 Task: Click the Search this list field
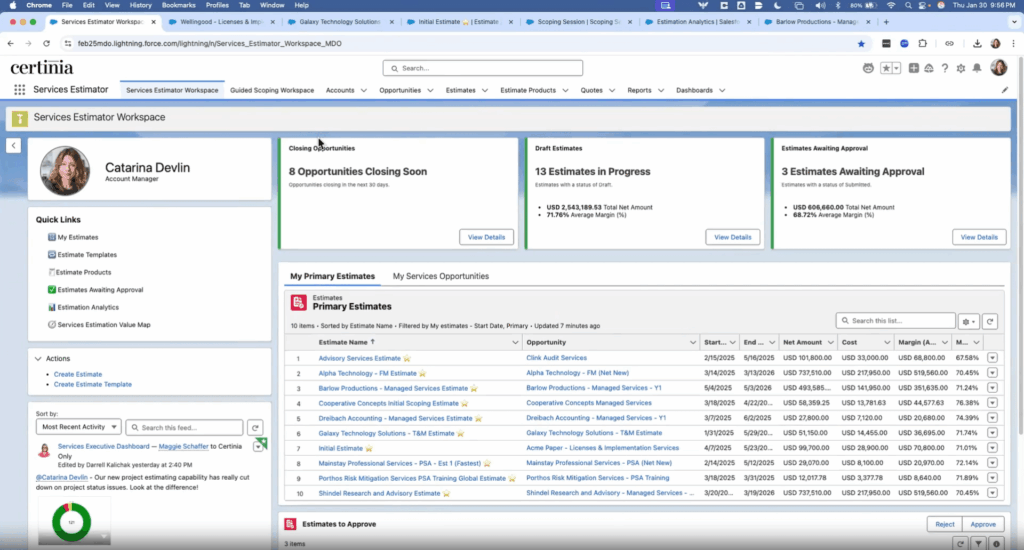(x=895, y=321)
